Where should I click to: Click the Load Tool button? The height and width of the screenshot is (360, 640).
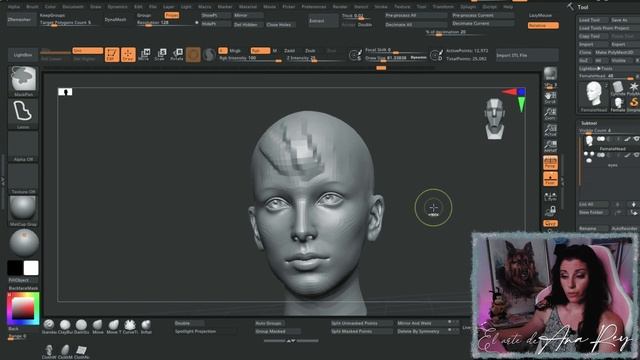(x=592, y=20)
